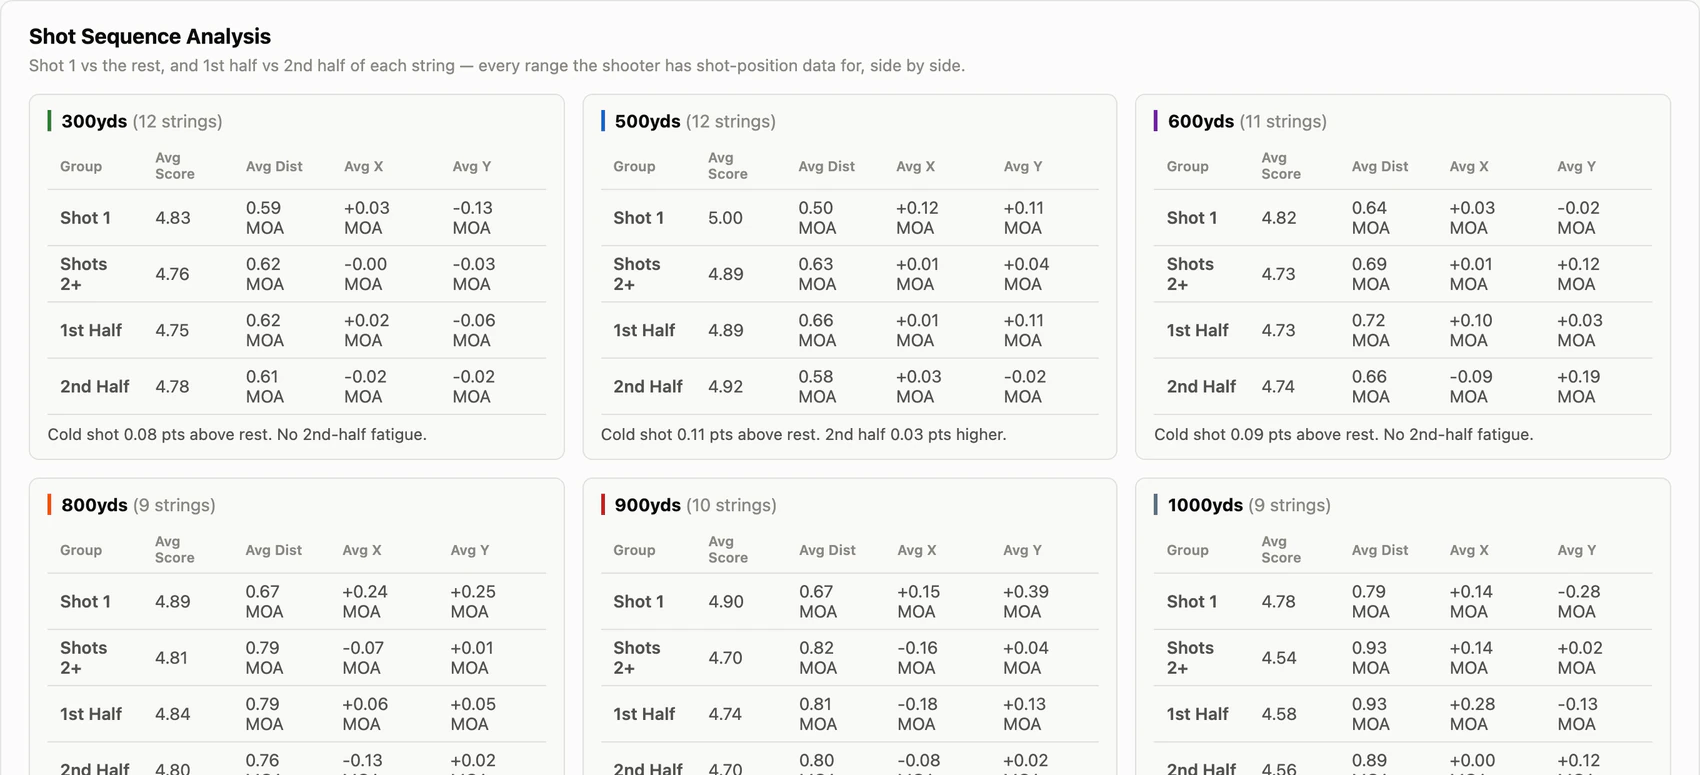Screen dimensions: 1700x775
Task: Click the green 300yds color bar
Action: (x=49, y=121)
